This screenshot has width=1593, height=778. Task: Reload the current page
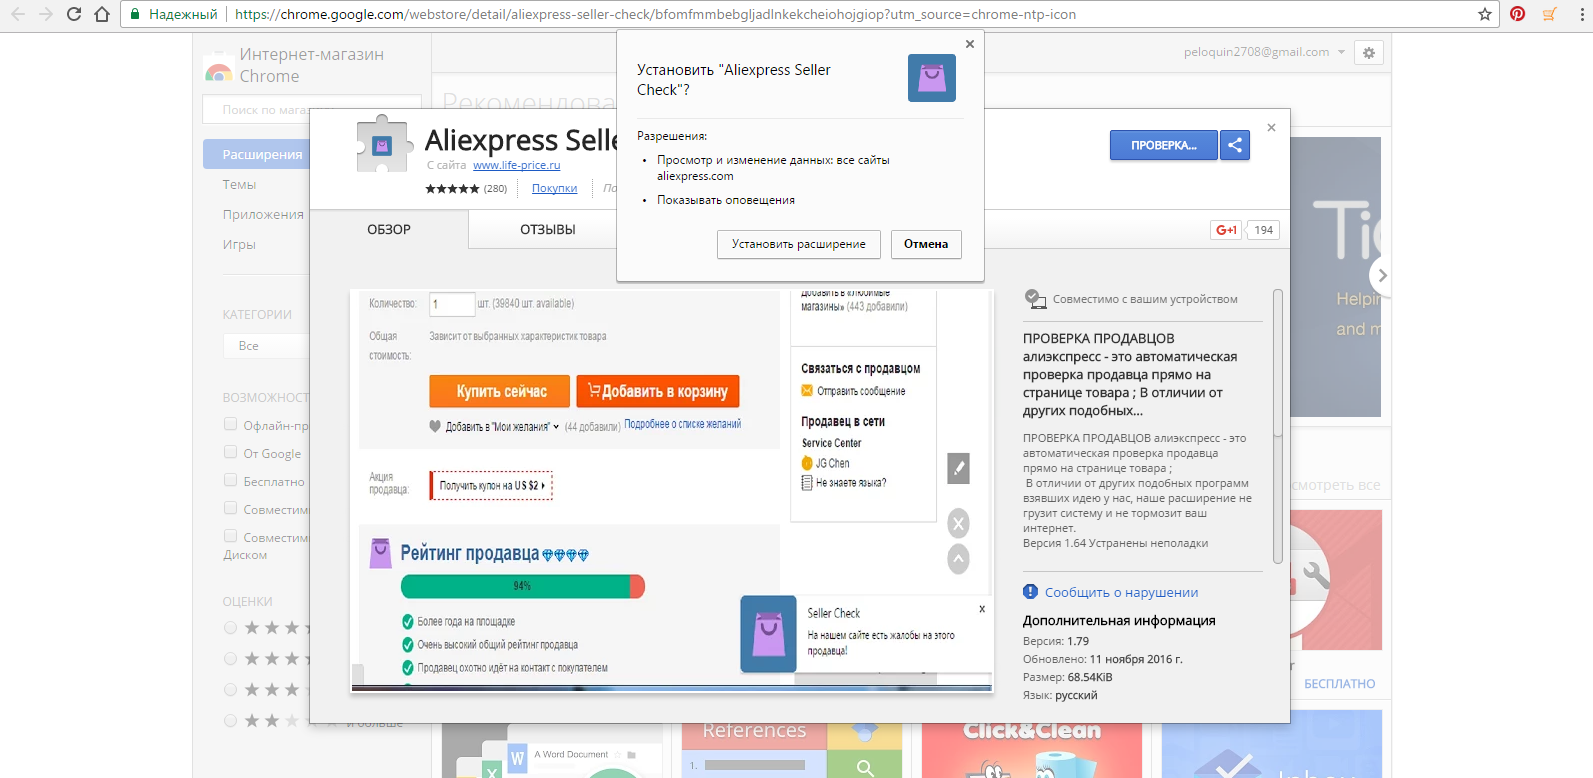pyautogui.click(x=74, y=14)
